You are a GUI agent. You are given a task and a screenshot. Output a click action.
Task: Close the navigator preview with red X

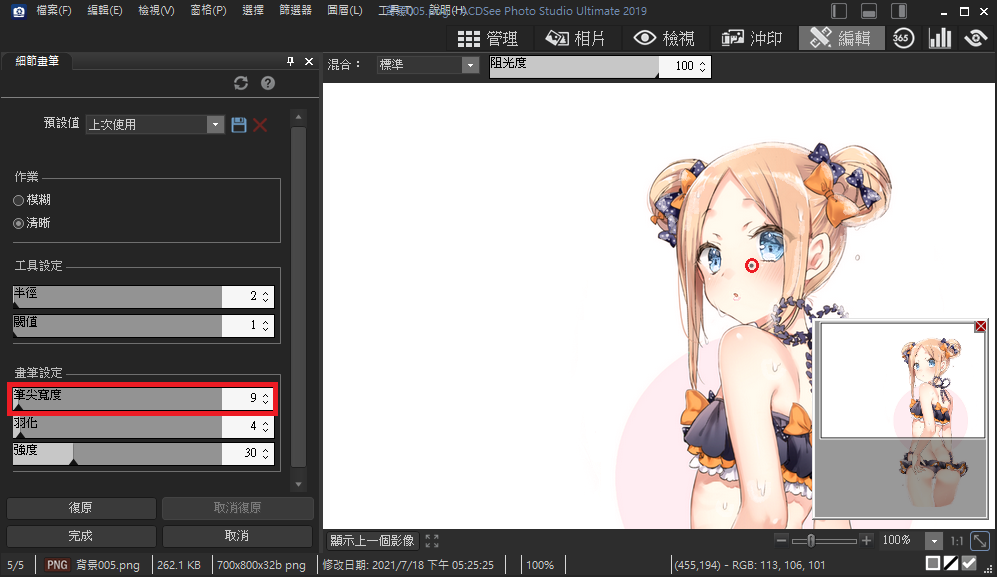click(980, 326)
